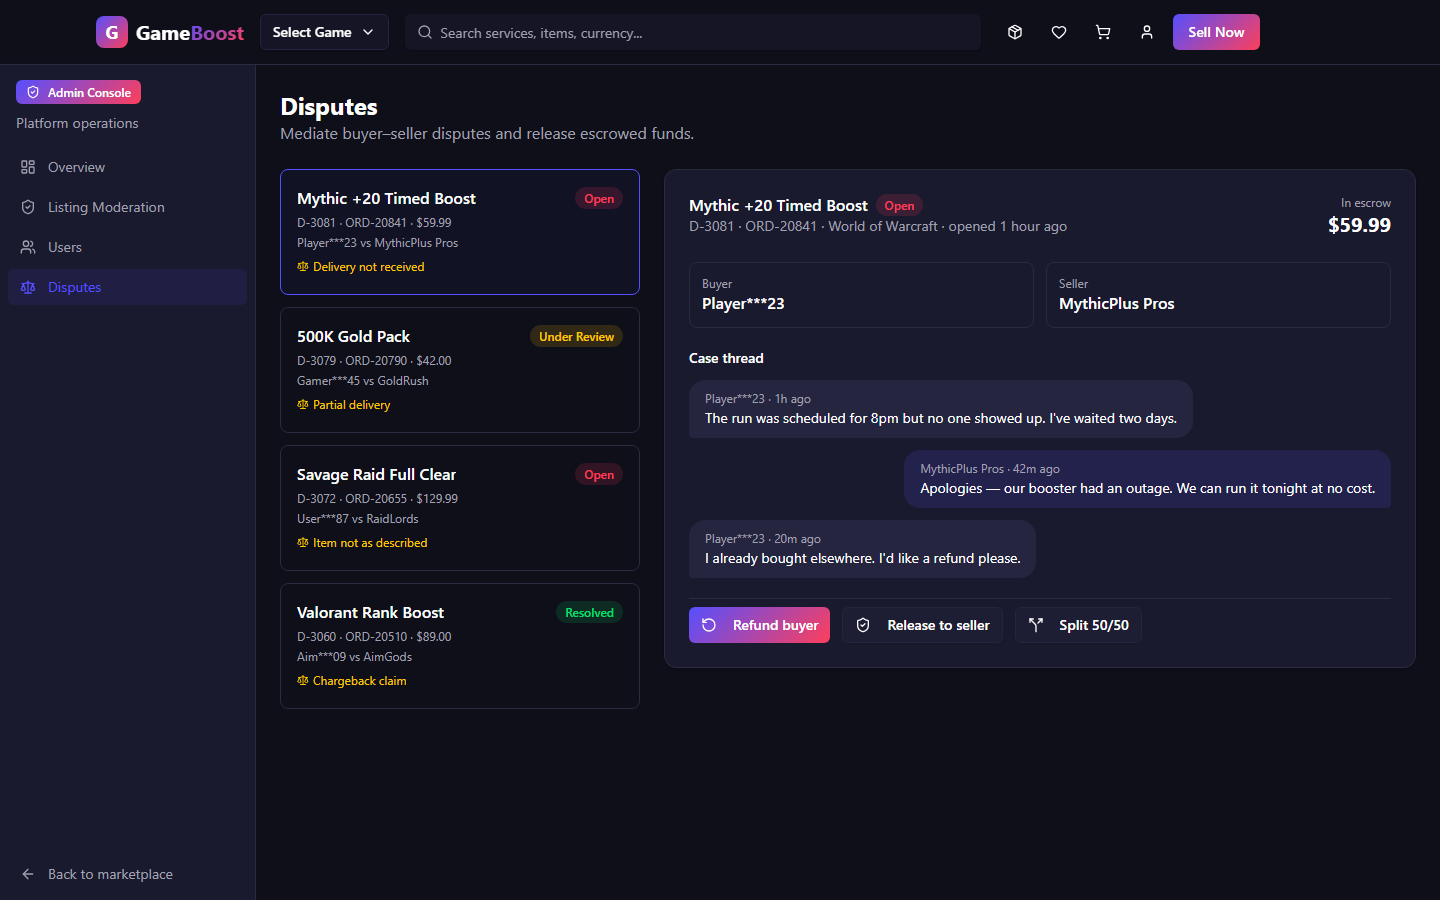Click Open status badge on Mythic +20 list card
Viewport: 1440px width, 900px height.
pos(599,199)
